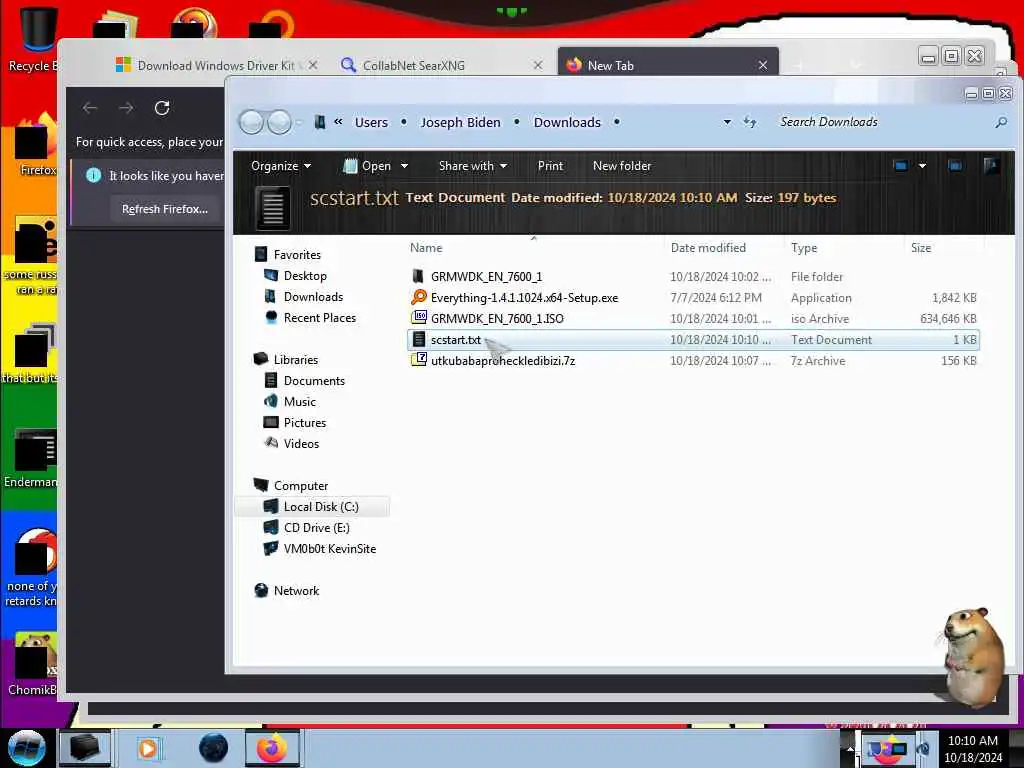Expand the Open button dropdown arrow

click(x=404, y=166)
